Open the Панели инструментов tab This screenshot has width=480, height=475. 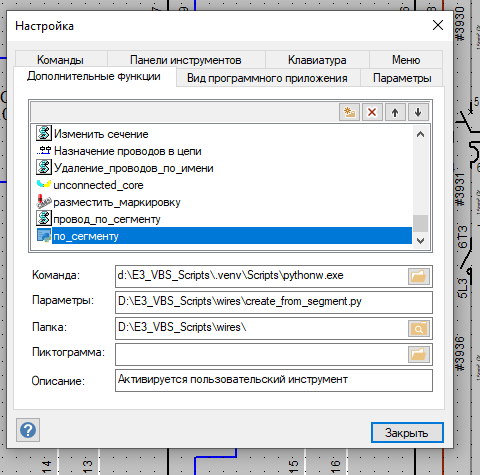pos(186,60)
